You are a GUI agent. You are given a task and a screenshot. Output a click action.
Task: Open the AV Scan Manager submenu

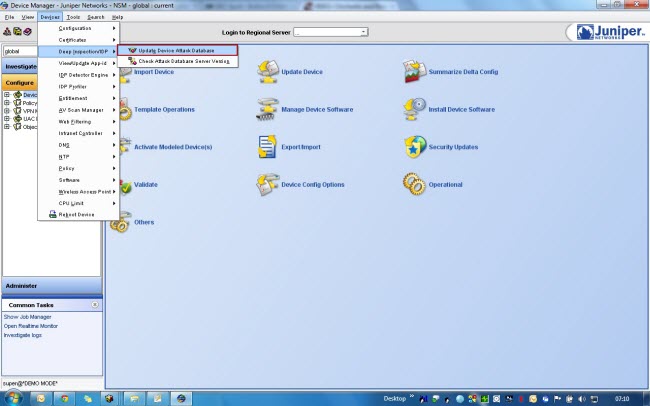pos(79,110)
